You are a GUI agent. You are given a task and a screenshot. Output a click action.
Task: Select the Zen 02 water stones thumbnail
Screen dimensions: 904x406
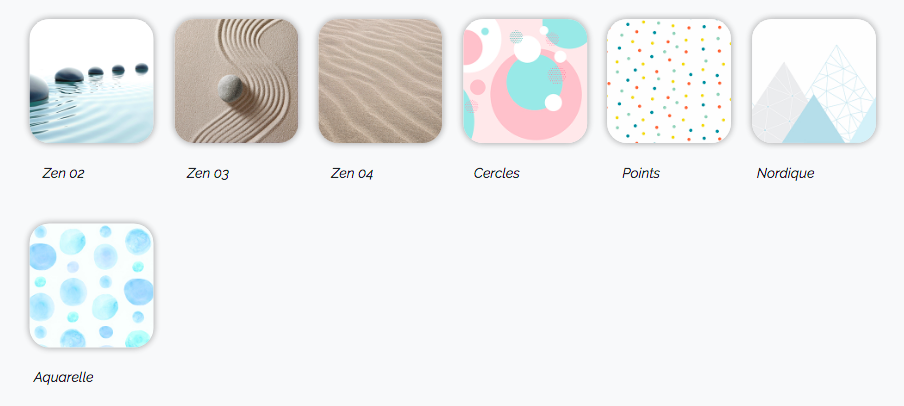[92, 81]
